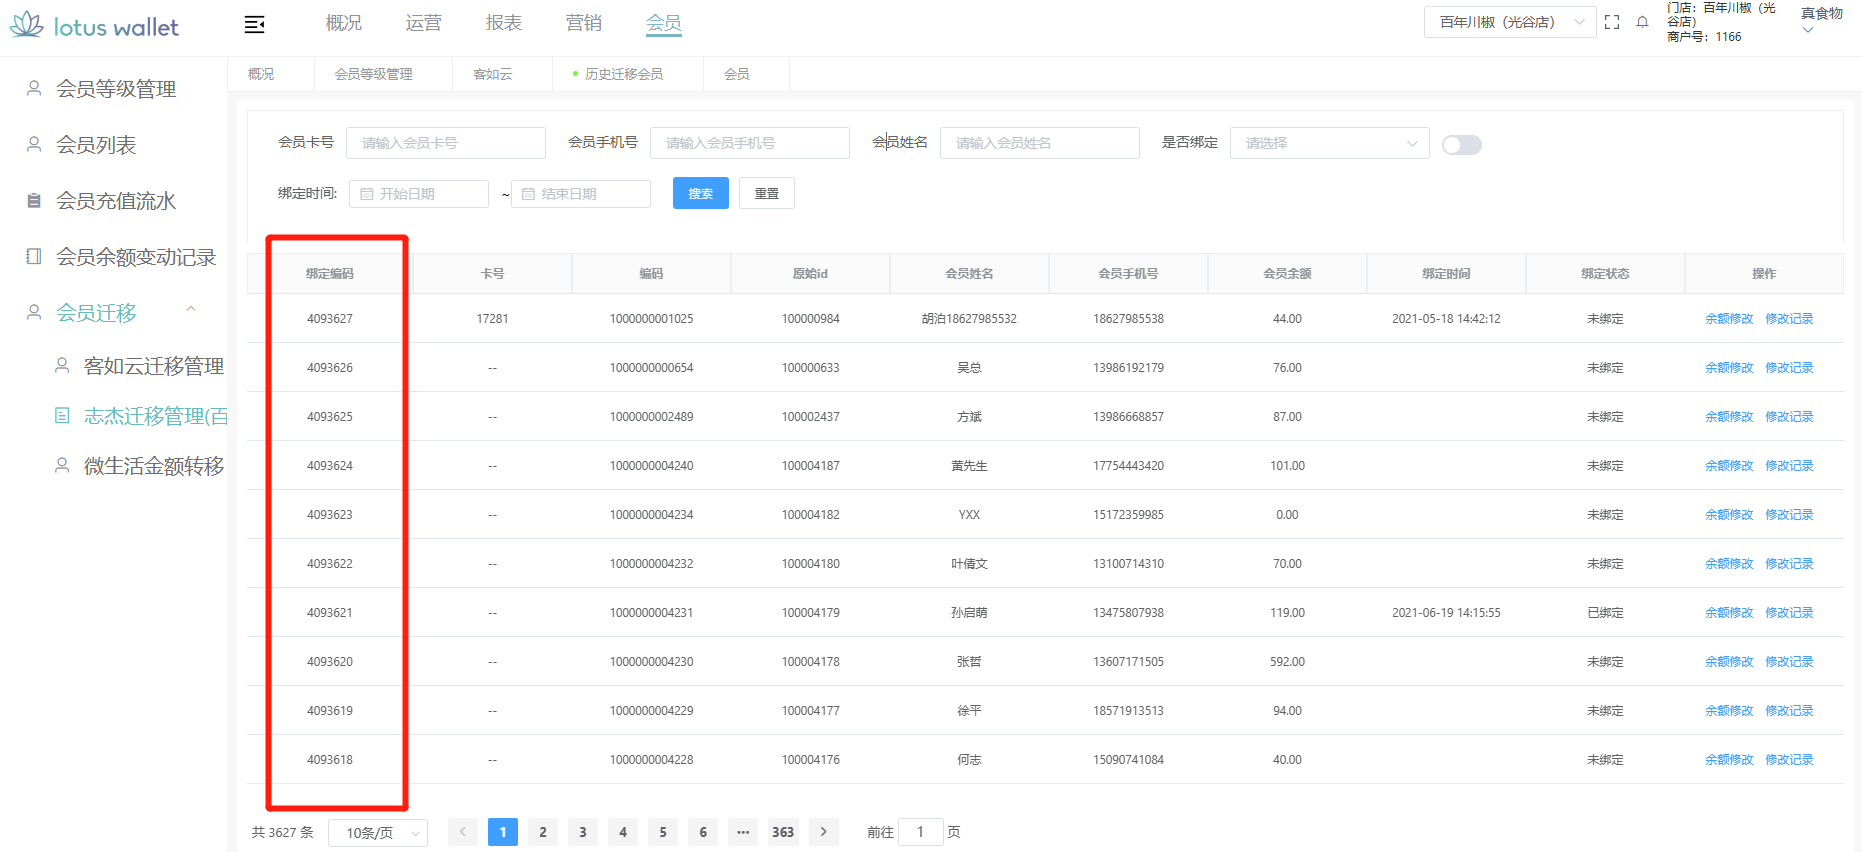Collapse sidebar using the hamburger menu icon

click(255, 24)
